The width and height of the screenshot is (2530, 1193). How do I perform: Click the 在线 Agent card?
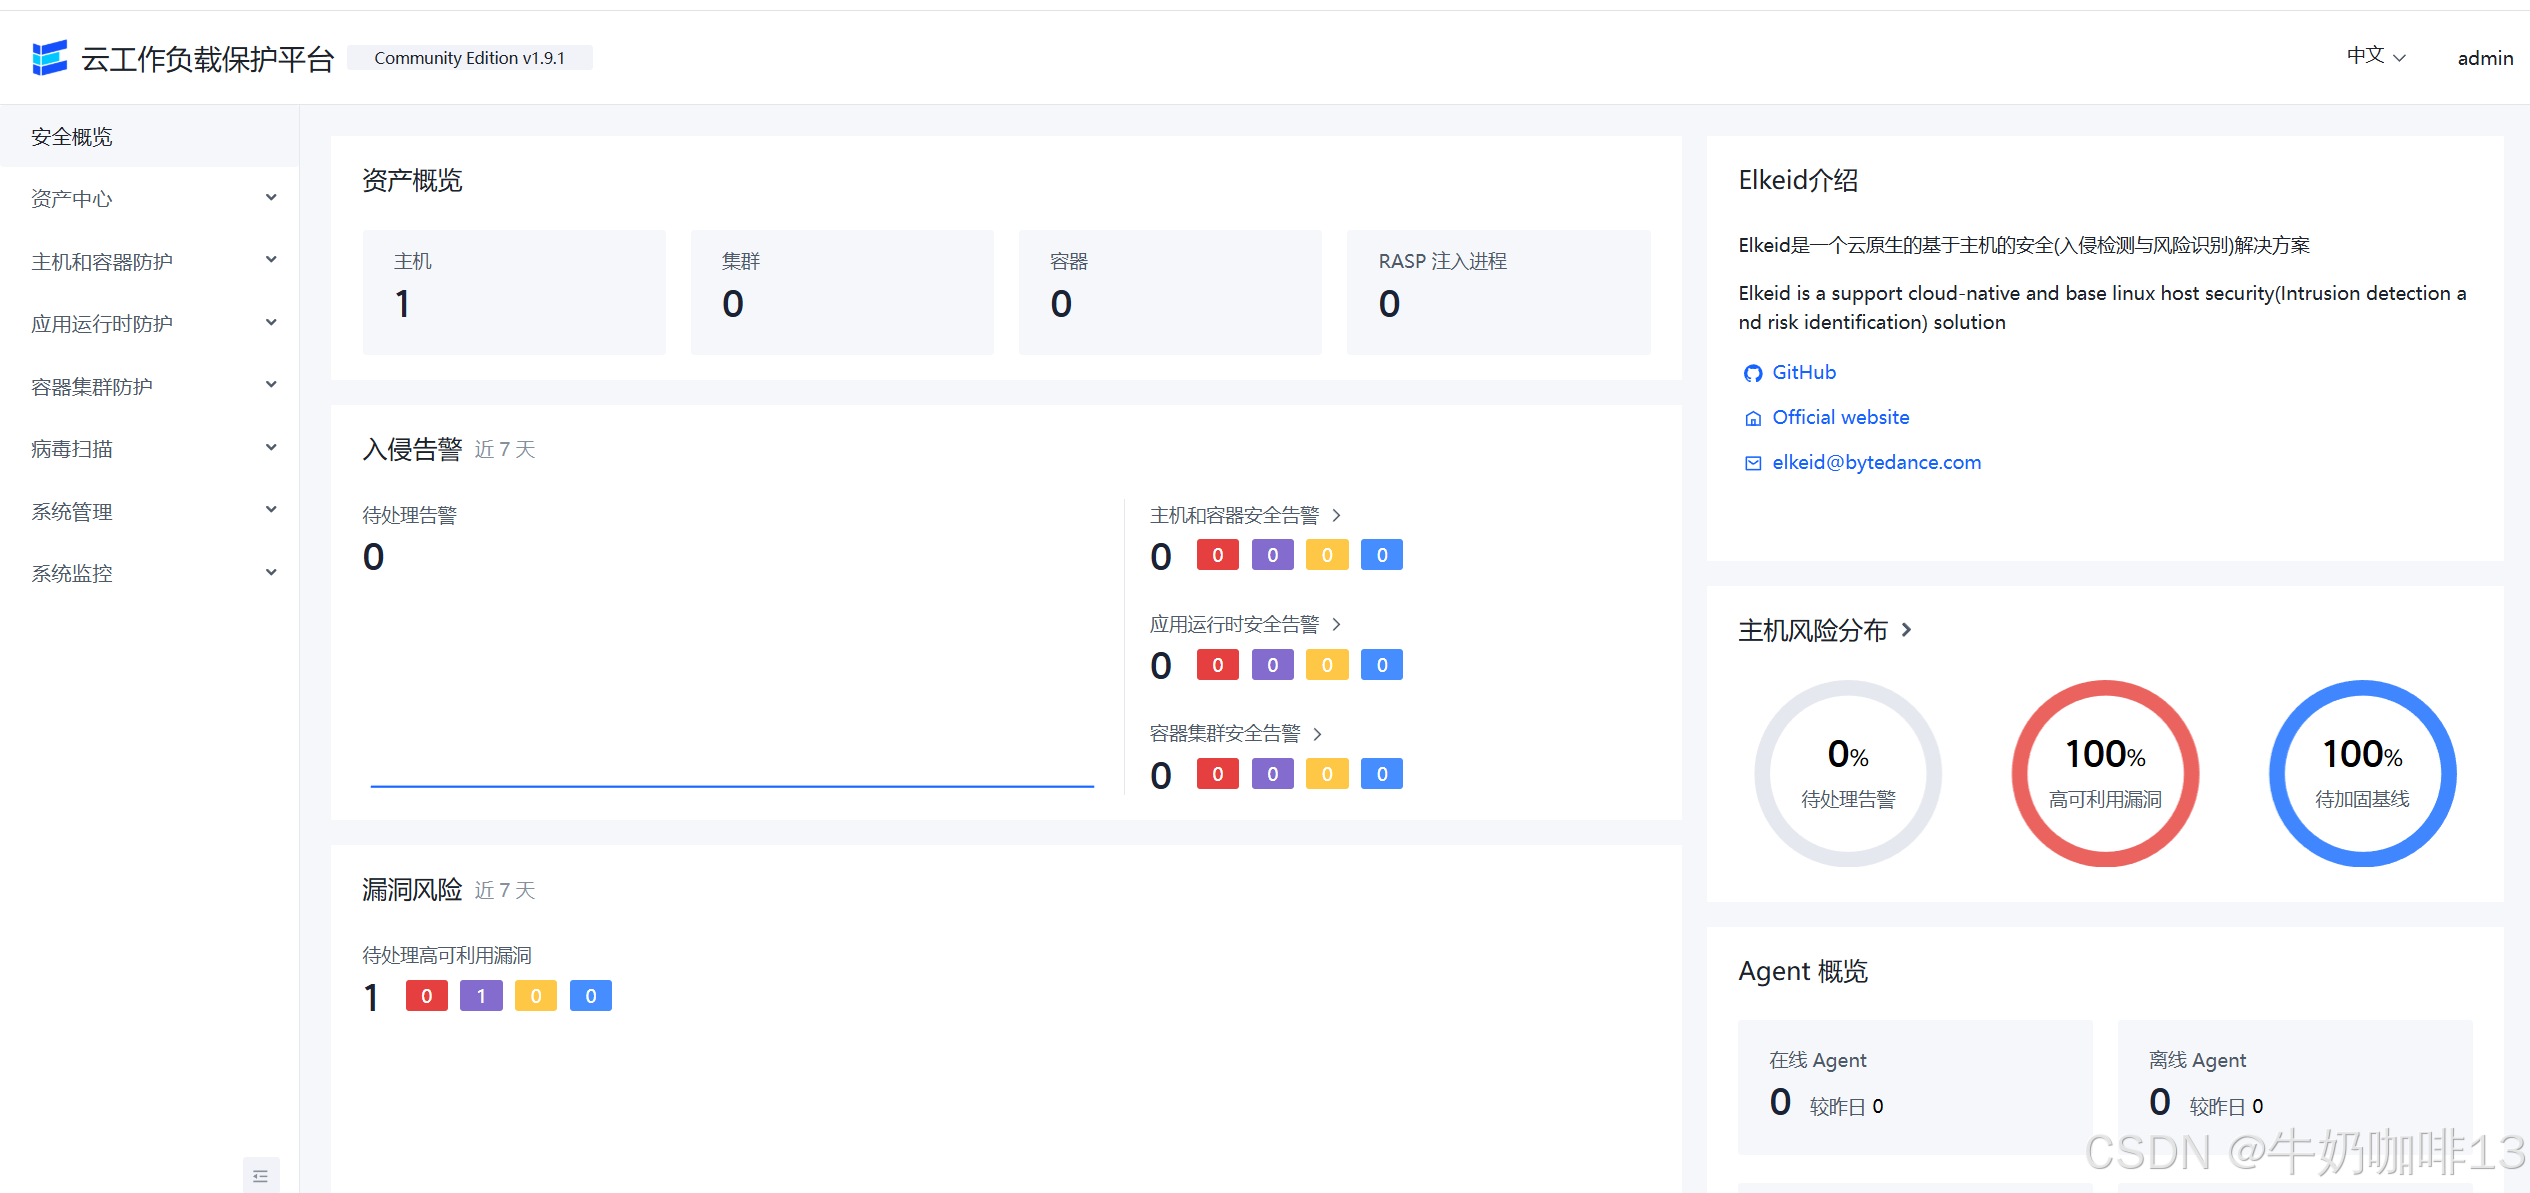pos(1914,1087)
